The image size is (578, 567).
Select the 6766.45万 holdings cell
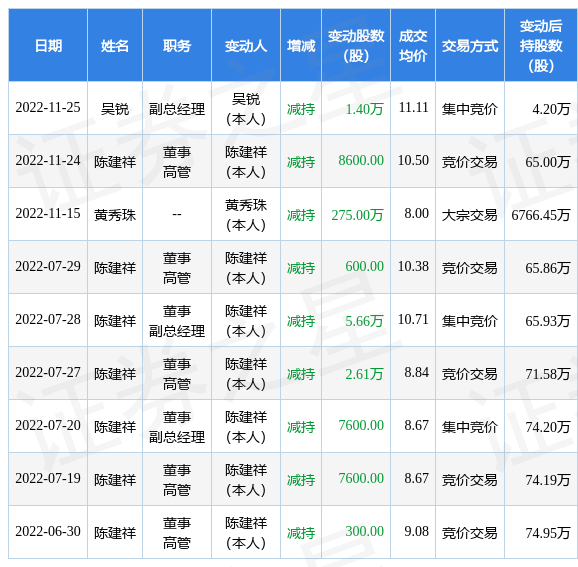(x=541, y=215)
